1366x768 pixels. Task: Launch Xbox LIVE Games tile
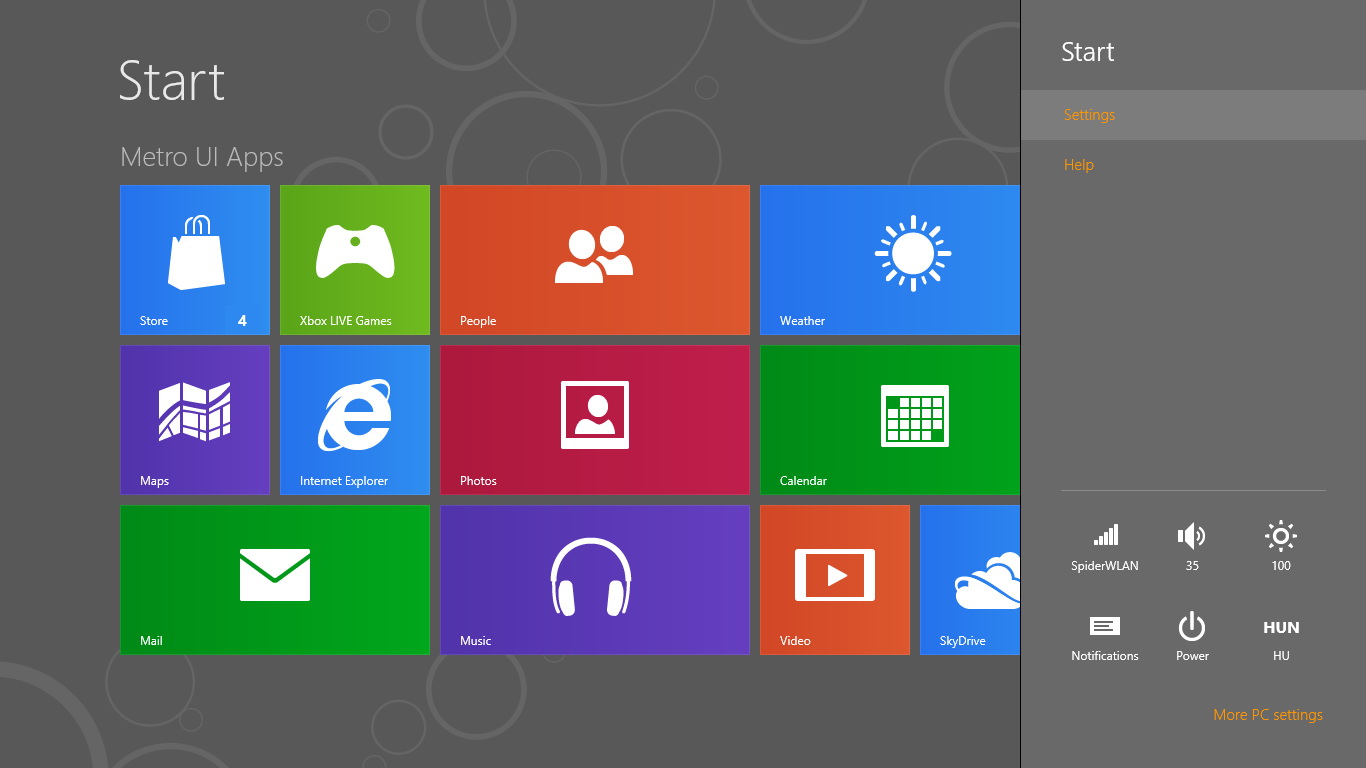[355, 260]
